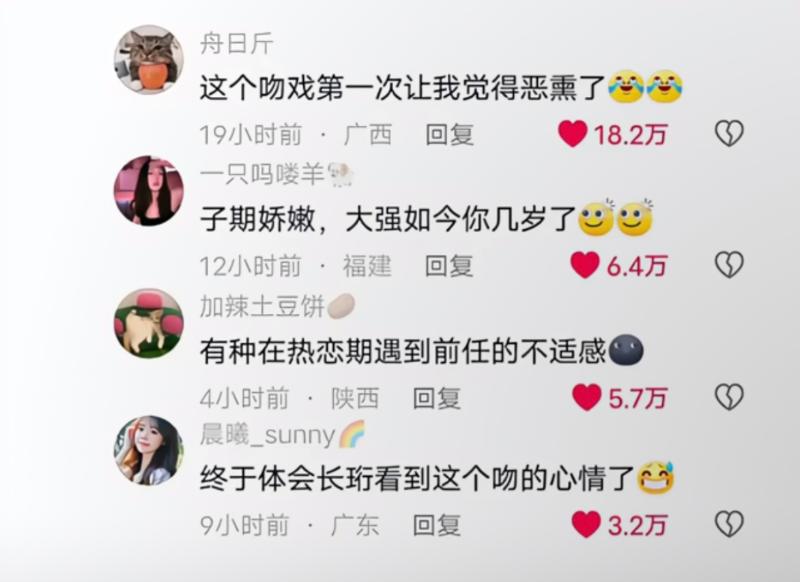Reply to the 广东 comment via 回复
800x582 pixels.
coord(437,525)
